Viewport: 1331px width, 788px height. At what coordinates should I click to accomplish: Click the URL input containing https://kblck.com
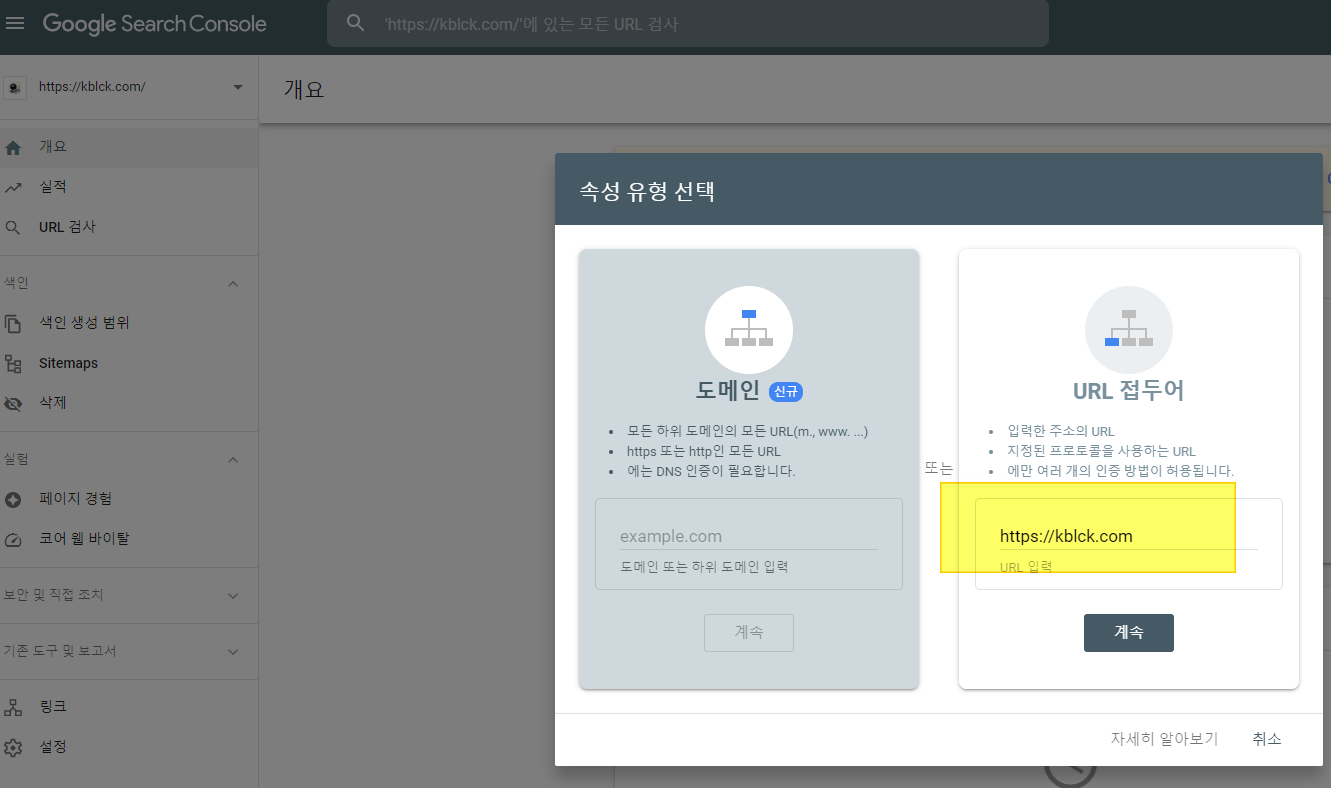(x=1129, y=537)
